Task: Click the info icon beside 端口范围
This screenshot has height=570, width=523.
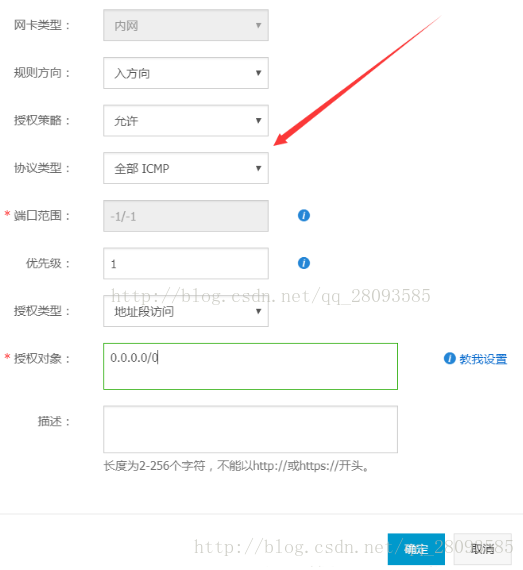Action: click(304, 215)
